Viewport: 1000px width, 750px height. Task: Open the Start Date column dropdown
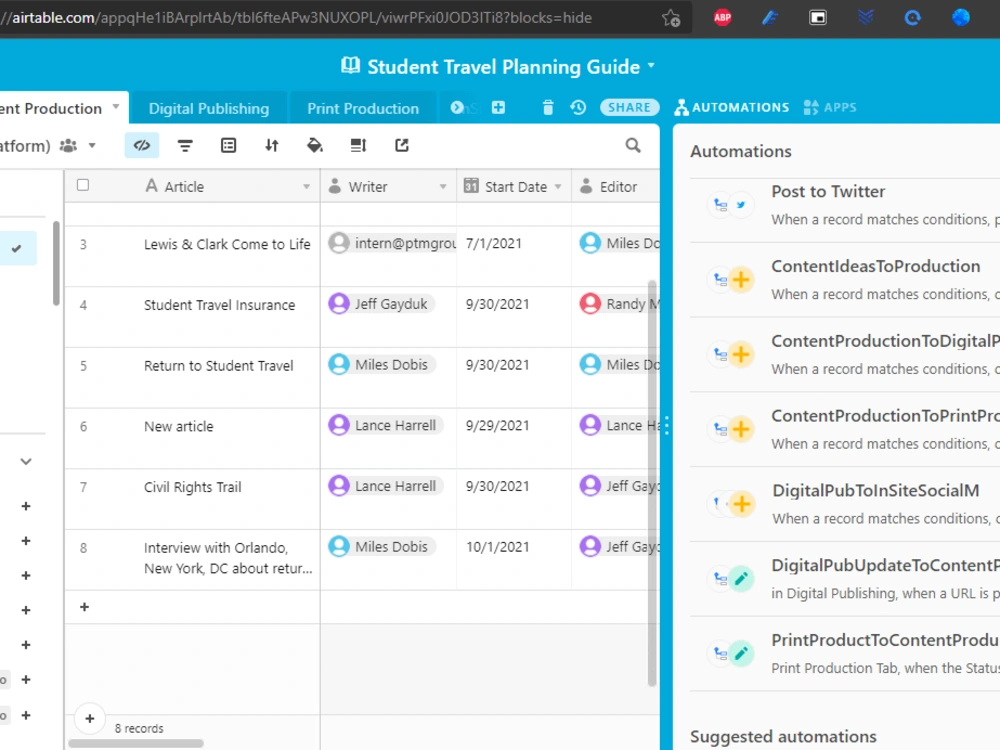558,187
